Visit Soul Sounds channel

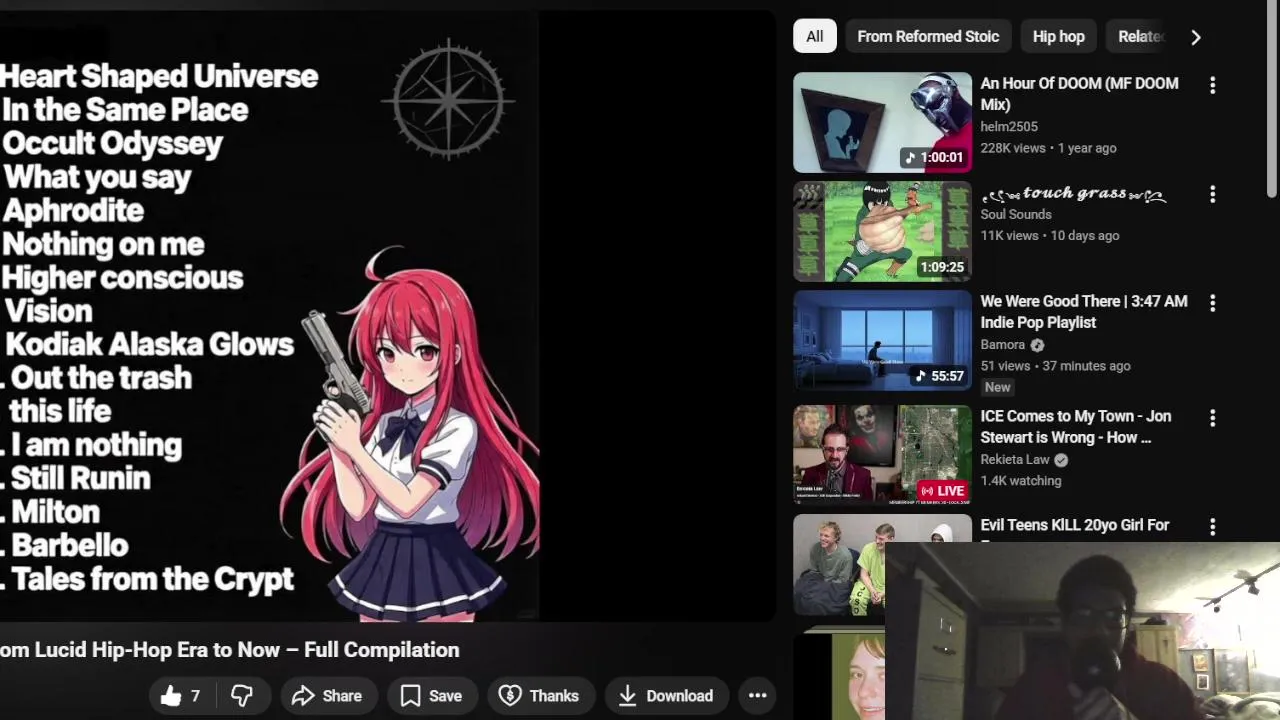point(1016,214)
